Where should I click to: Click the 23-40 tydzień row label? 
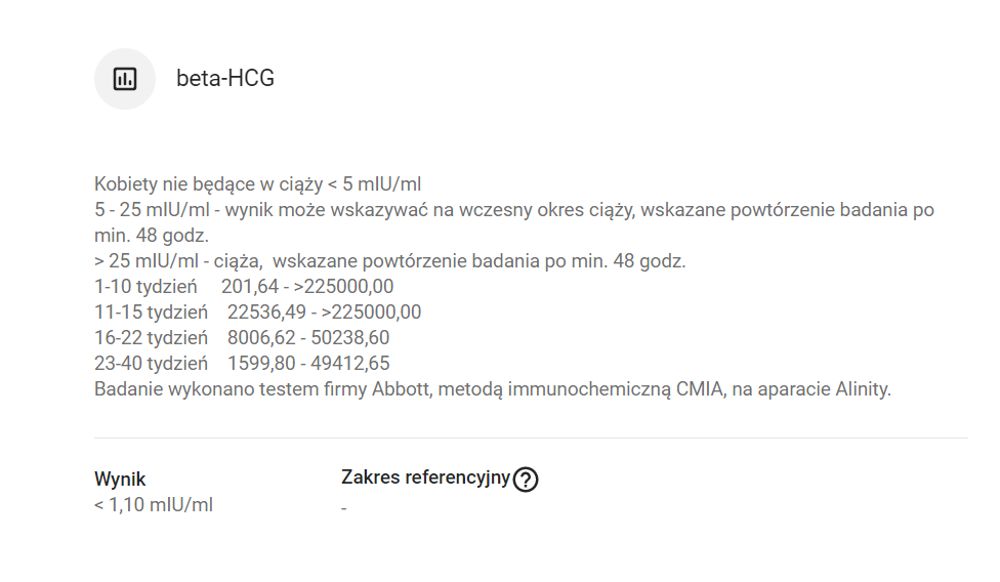point(151,363)
